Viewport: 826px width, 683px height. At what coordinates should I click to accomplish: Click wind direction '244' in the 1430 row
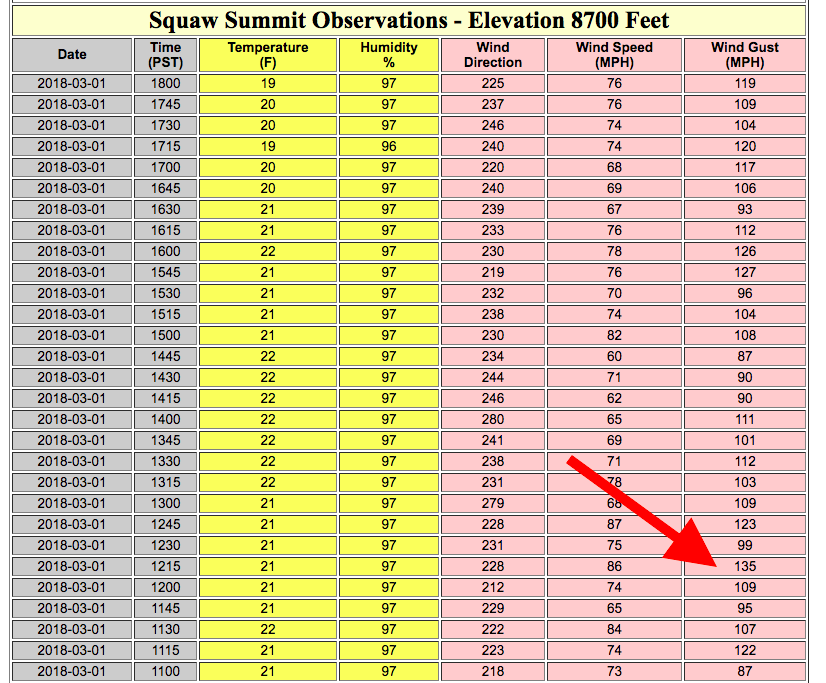tap(493, 378)
